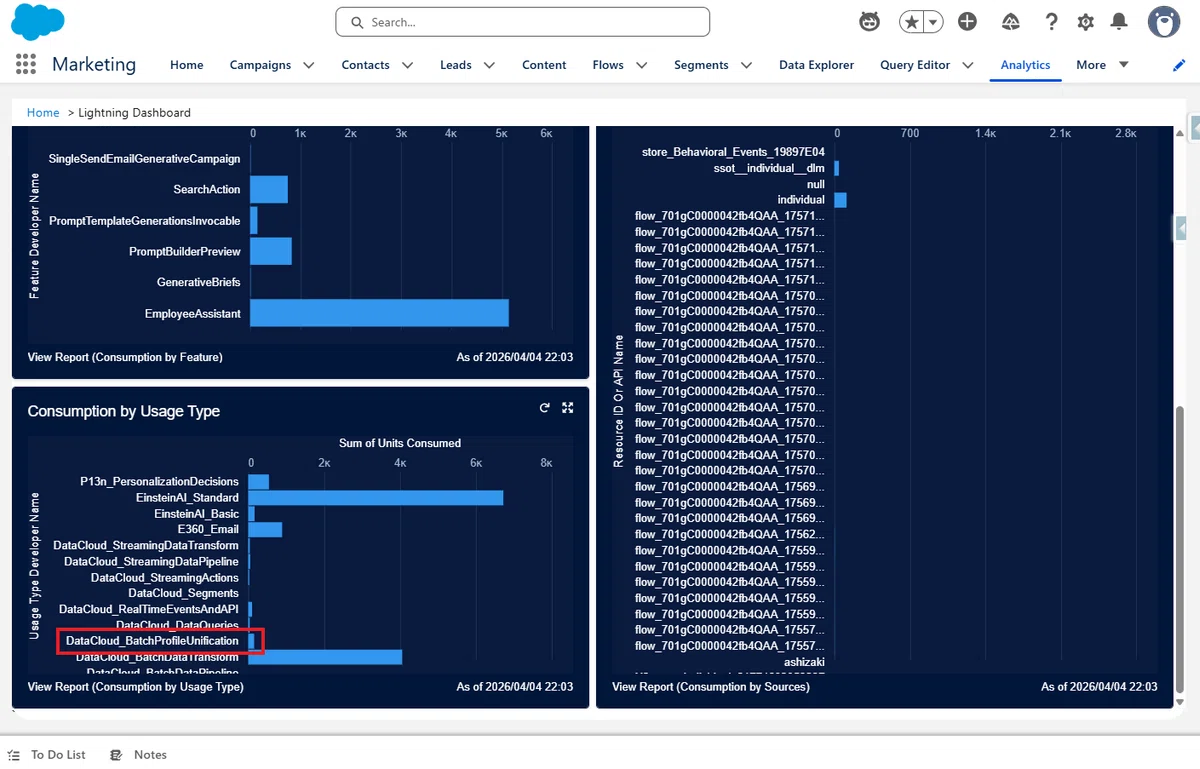Image resolution: width=1200 pixels, height=769 pixels.
Task: Open the user avatar profile menu
Action: tap(1164, 22)
